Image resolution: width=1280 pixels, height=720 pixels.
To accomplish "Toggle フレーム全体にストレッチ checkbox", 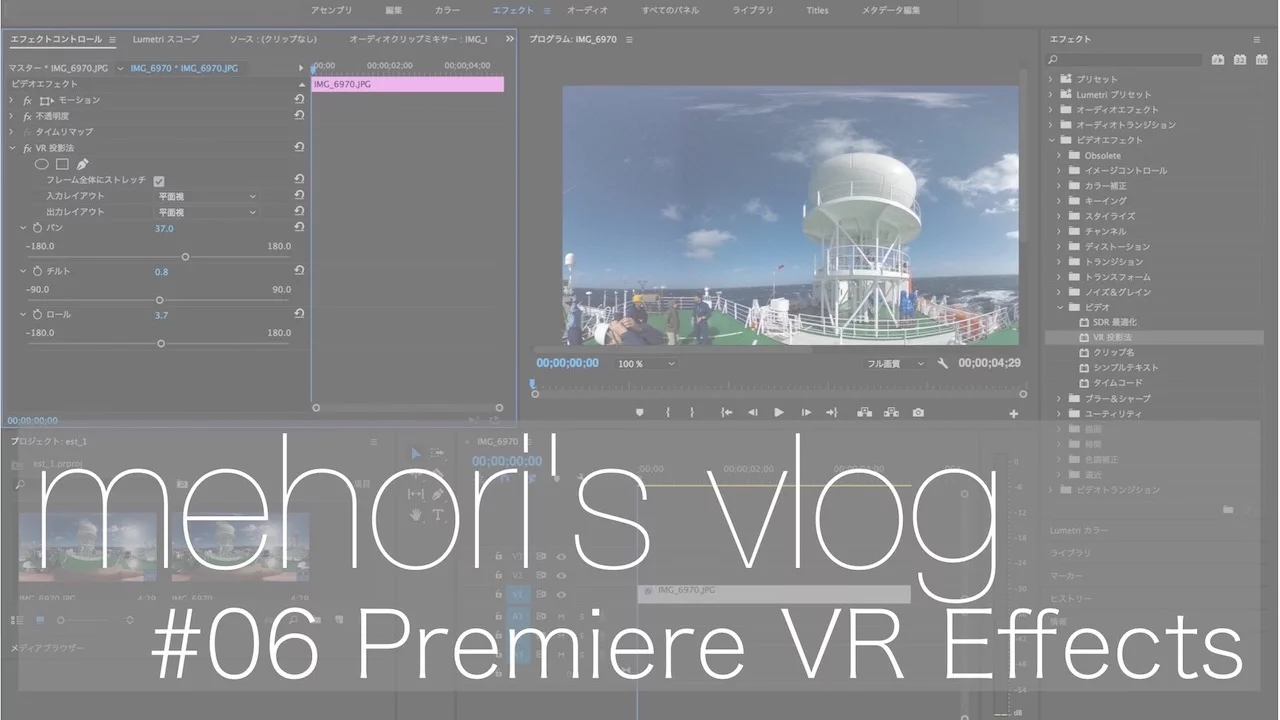I will [x=159, y=181].
